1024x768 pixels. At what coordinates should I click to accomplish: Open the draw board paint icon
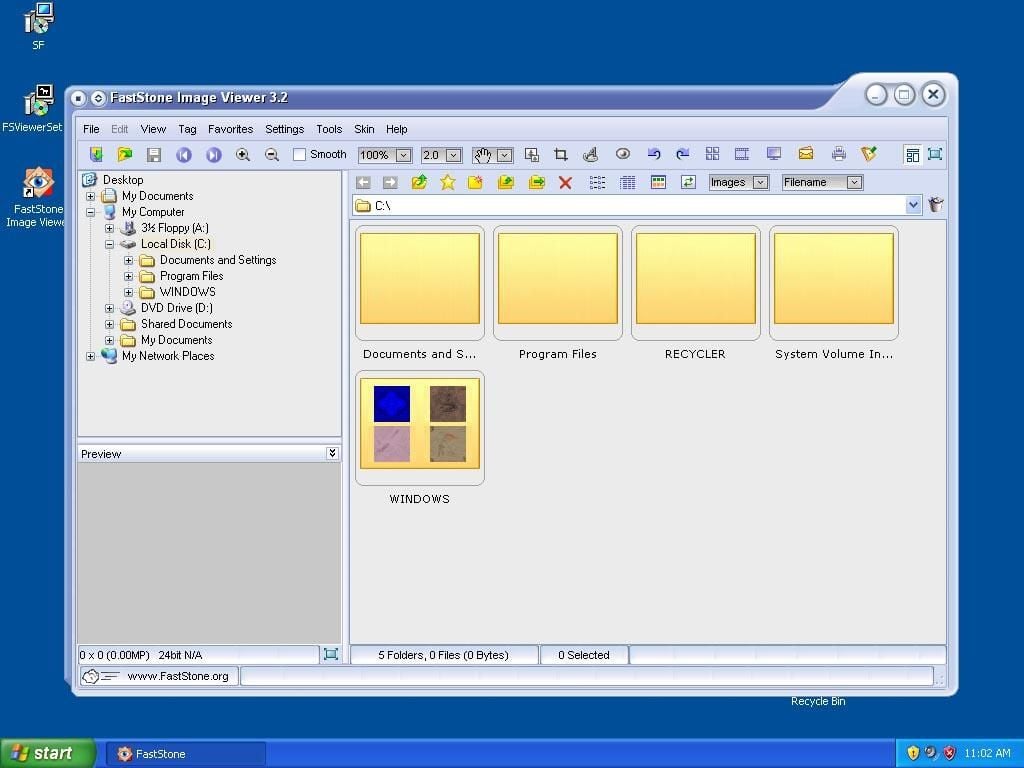590,154
